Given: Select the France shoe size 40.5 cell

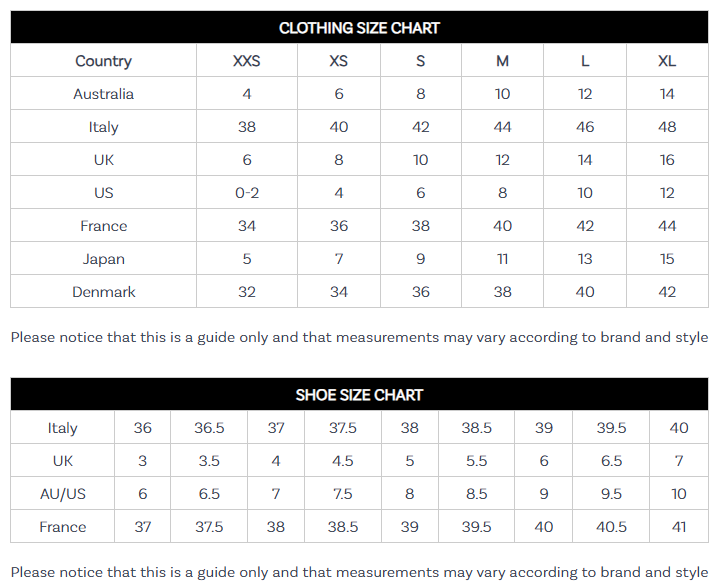Looking at the screenshot, I should (x=611, y=527).
